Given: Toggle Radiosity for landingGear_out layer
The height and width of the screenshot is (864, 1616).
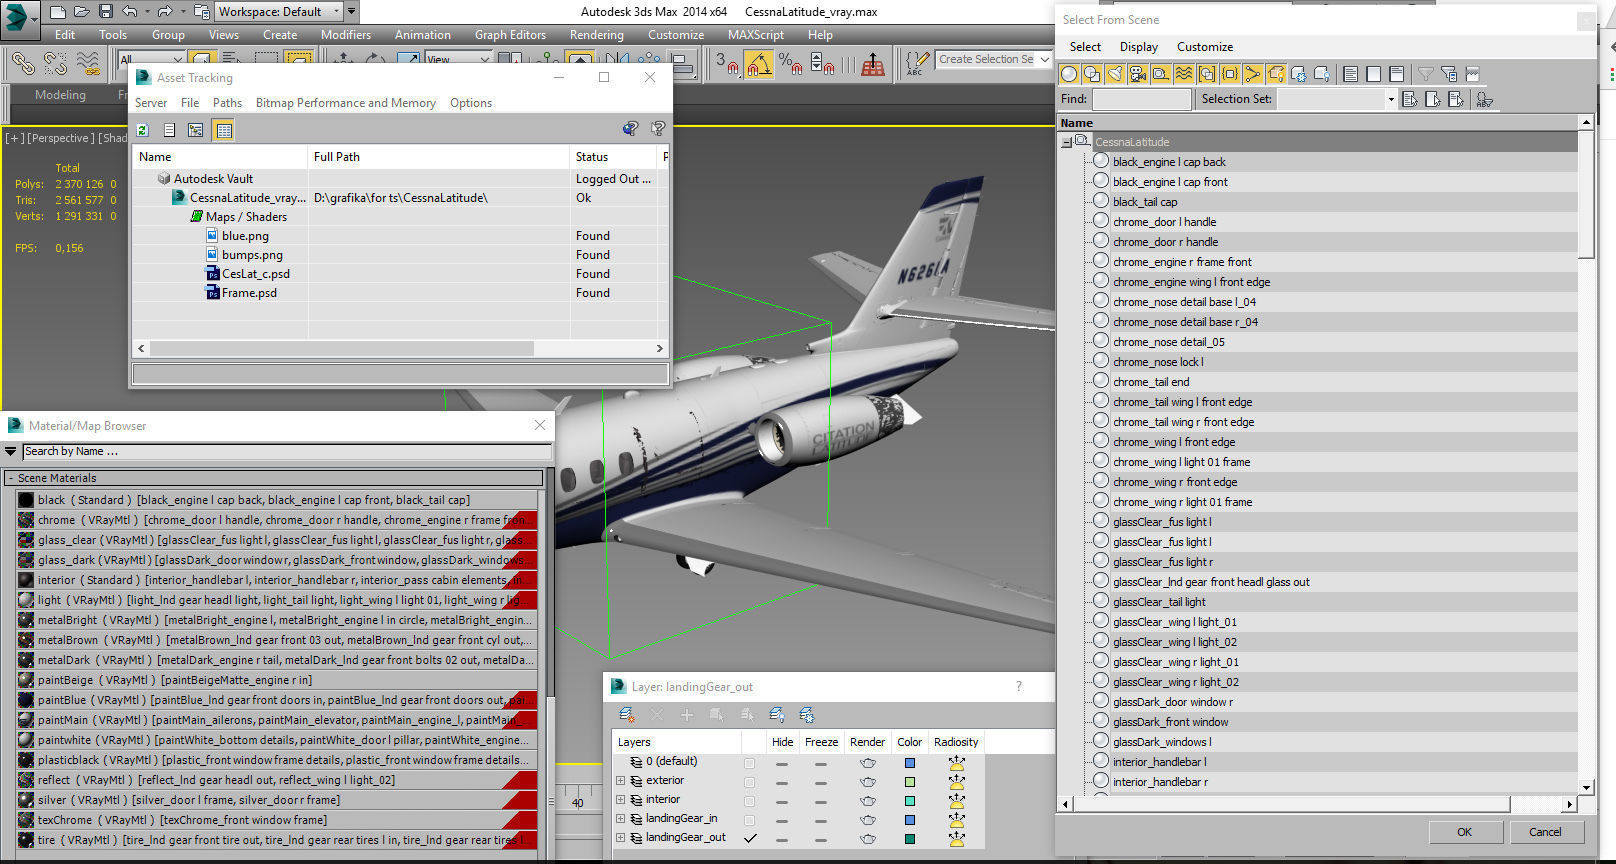Looking at the screenshot, I should [x=956, y=838].
